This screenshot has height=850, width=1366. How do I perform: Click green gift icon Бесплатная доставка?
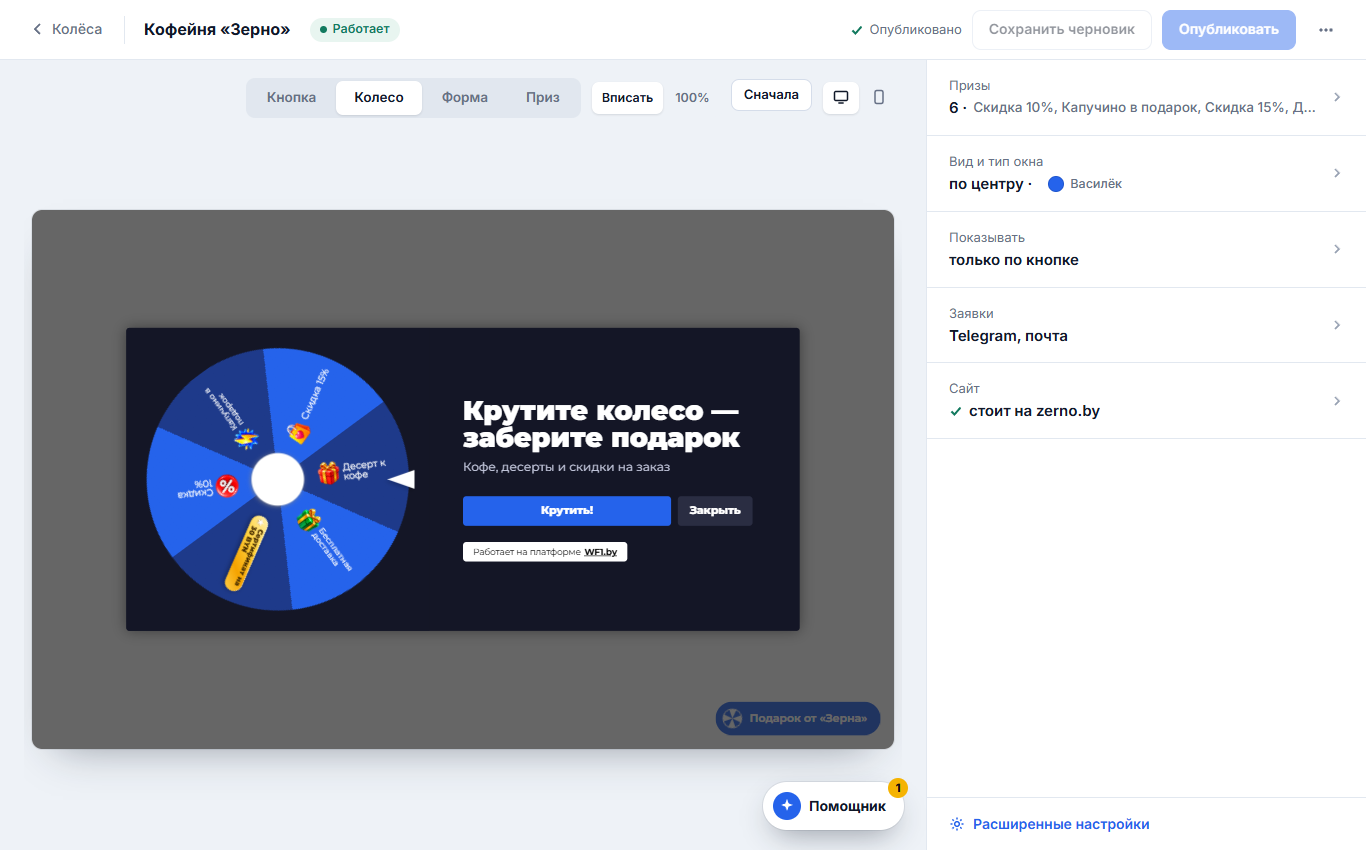tap(308, 520)
